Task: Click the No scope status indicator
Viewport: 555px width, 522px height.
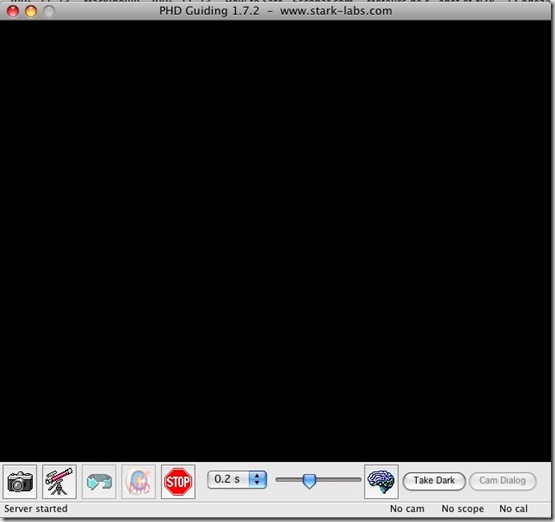Action: [x=462, y=509]
